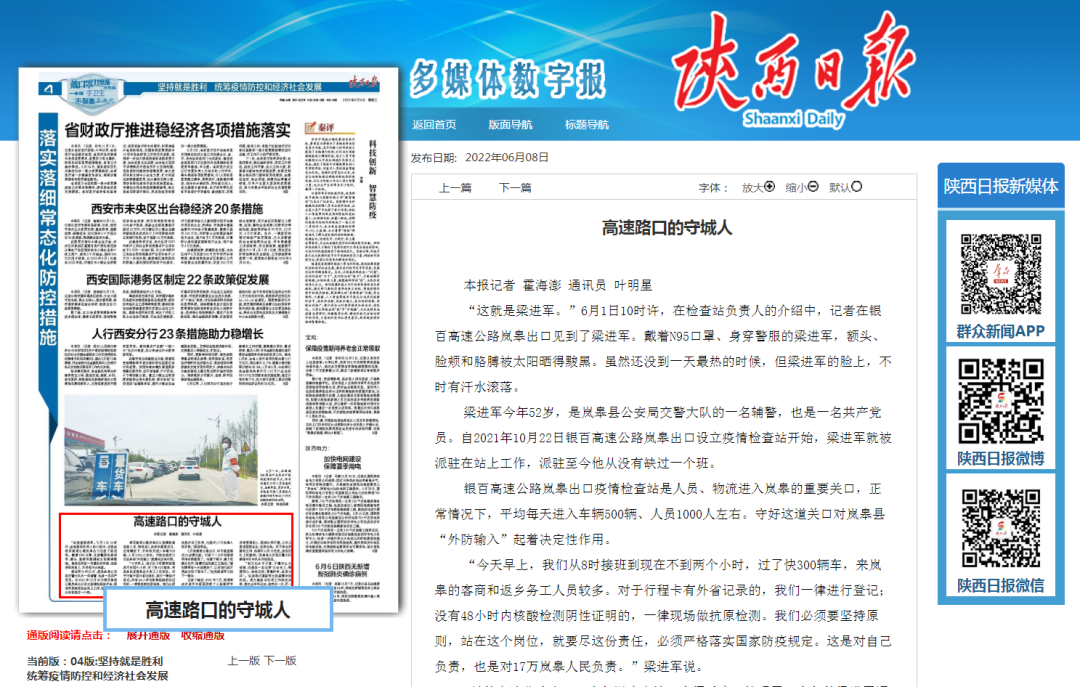
Task: Click the 收缩通版 link
Action: point(202,635)
